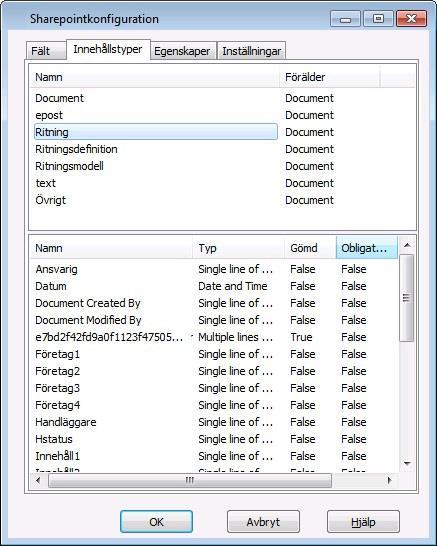Switch to the Egenskaper tab
This screenshot has height=546, width=437.
[183, 51]
